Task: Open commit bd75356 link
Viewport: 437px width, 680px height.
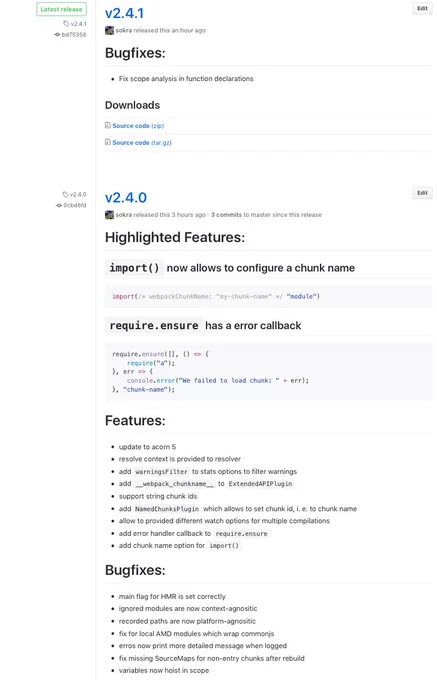Action: tap(74, 35)
